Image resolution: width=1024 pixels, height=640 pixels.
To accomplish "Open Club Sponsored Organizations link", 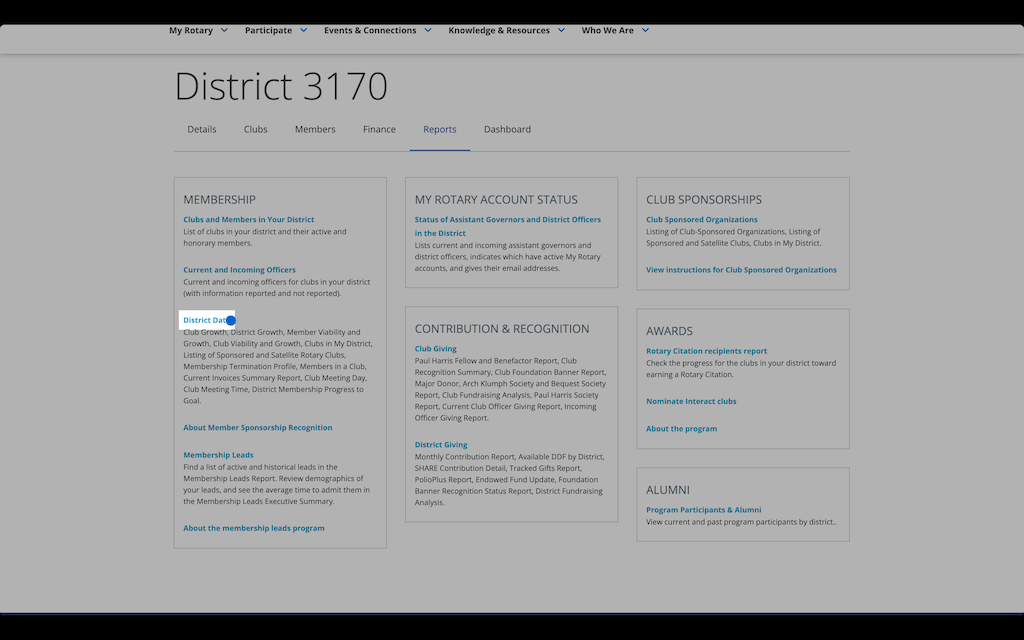I will (x=701, y=219).
